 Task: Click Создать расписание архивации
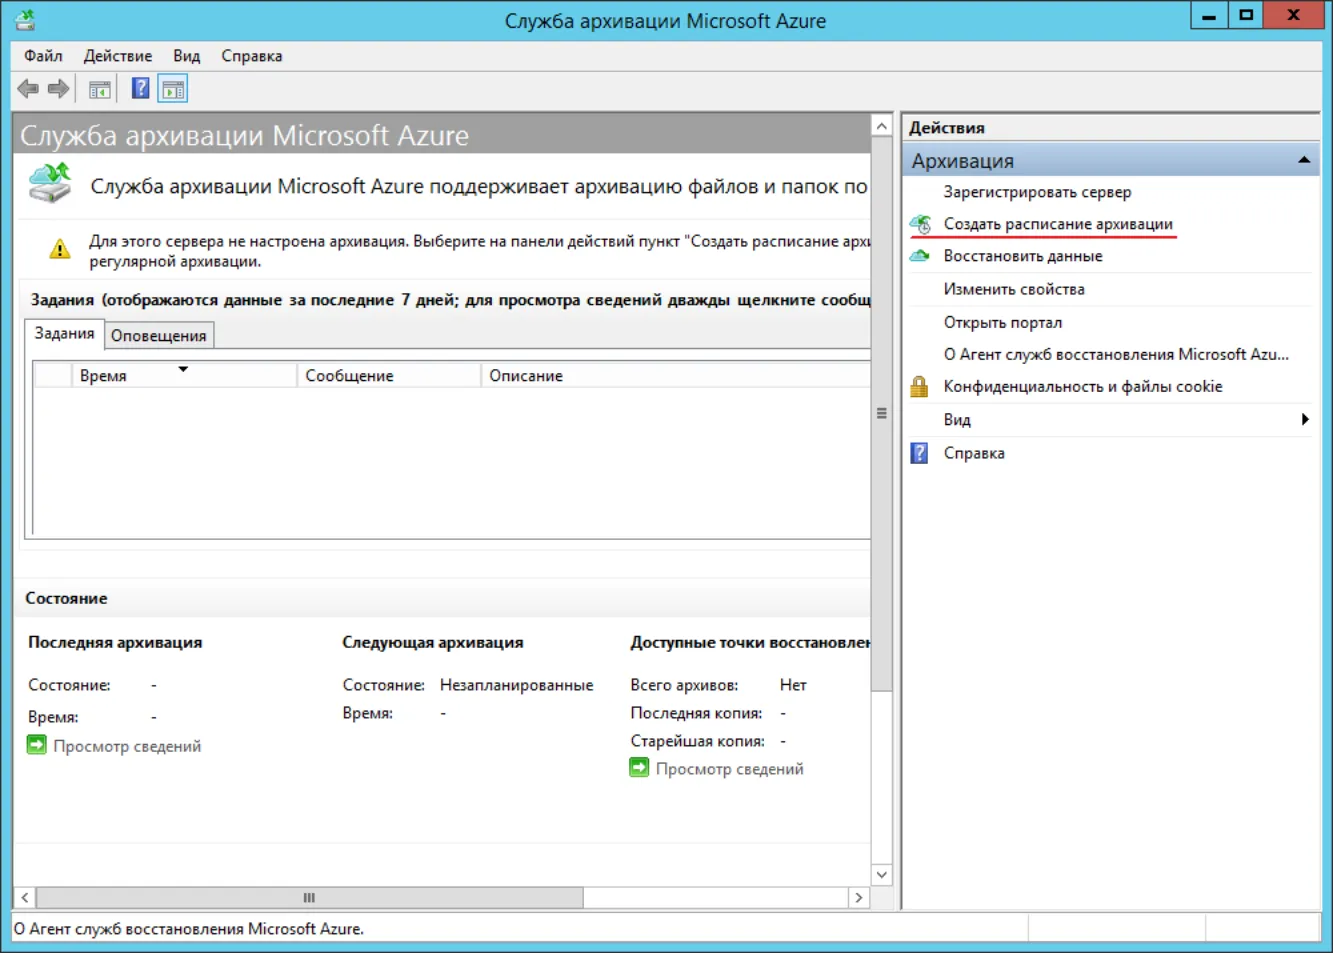1058,224
